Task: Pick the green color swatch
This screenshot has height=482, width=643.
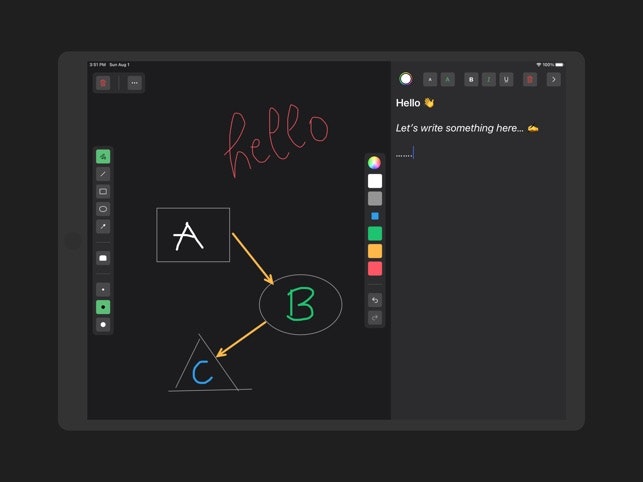Action: click(375, 233)
